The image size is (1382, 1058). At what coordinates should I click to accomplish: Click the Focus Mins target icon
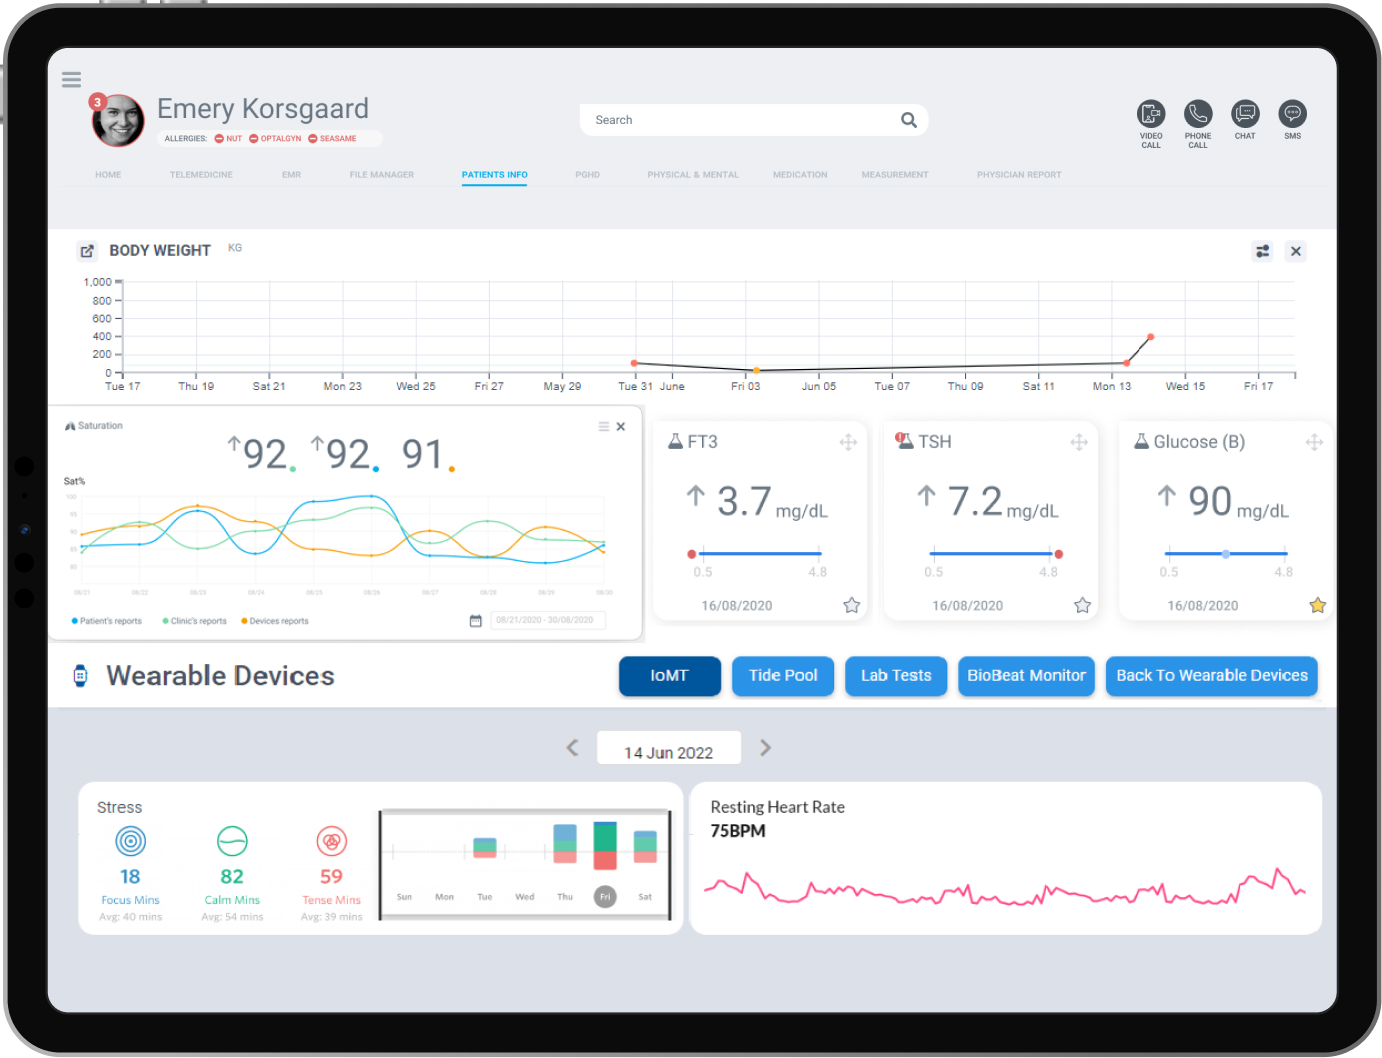click(131, 841)
